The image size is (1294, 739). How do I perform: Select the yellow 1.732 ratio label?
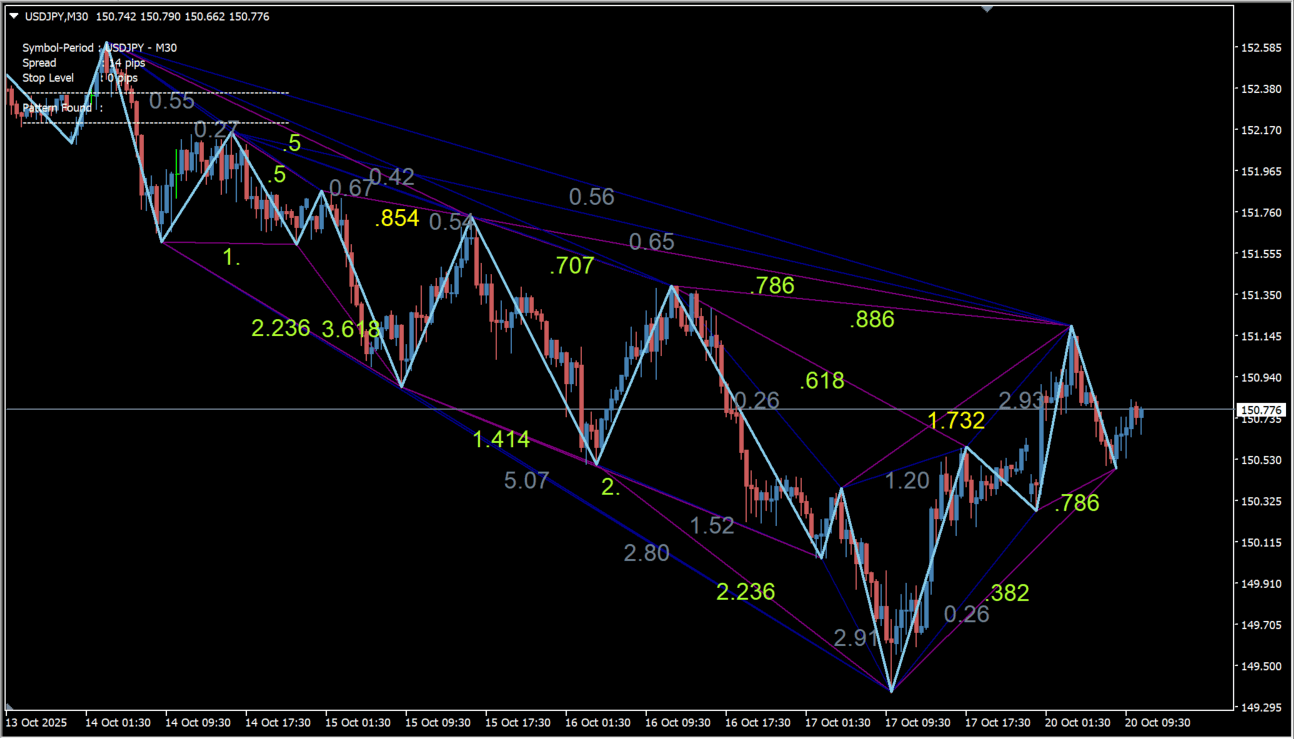pyautogui.click(x=956, y=421)
